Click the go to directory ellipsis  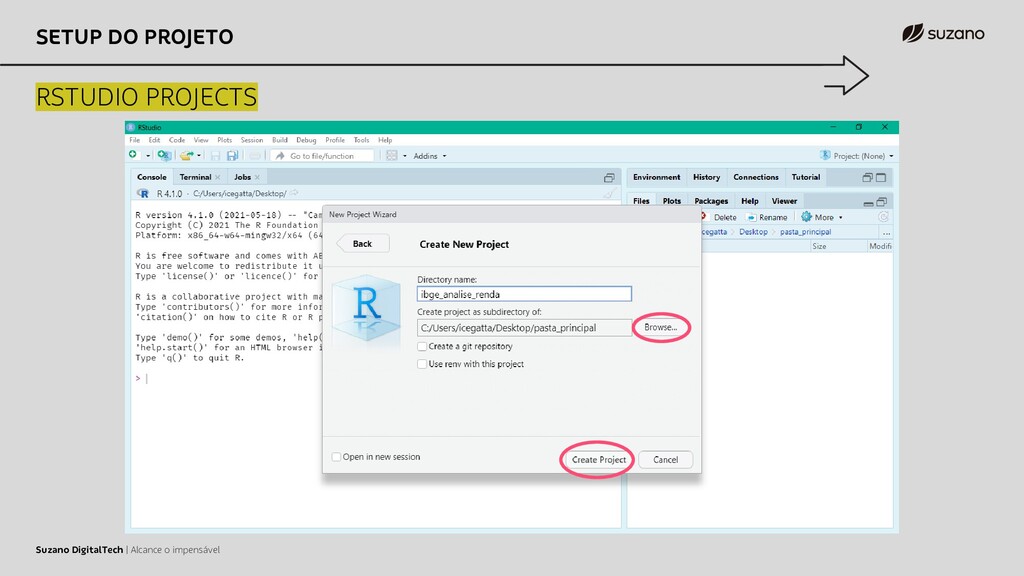point(886,232)
